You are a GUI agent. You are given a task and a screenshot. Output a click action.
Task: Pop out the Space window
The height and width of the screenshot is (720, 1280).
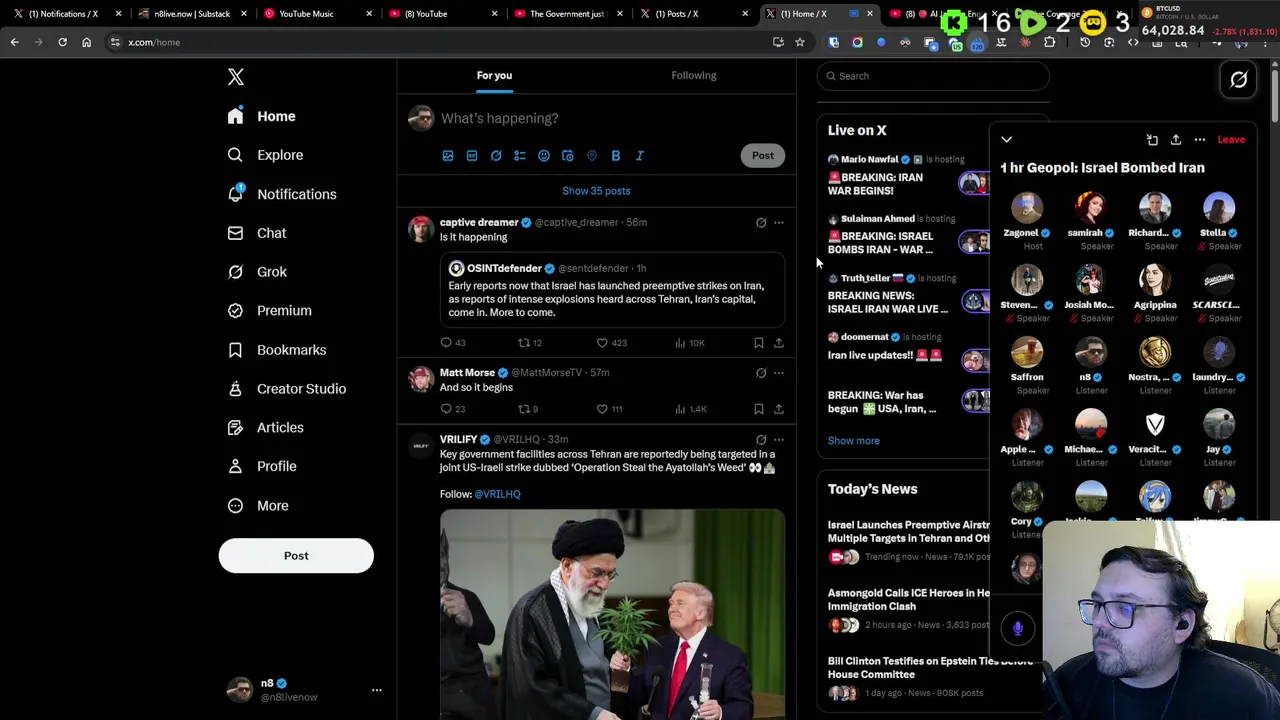pos(1152,140)
